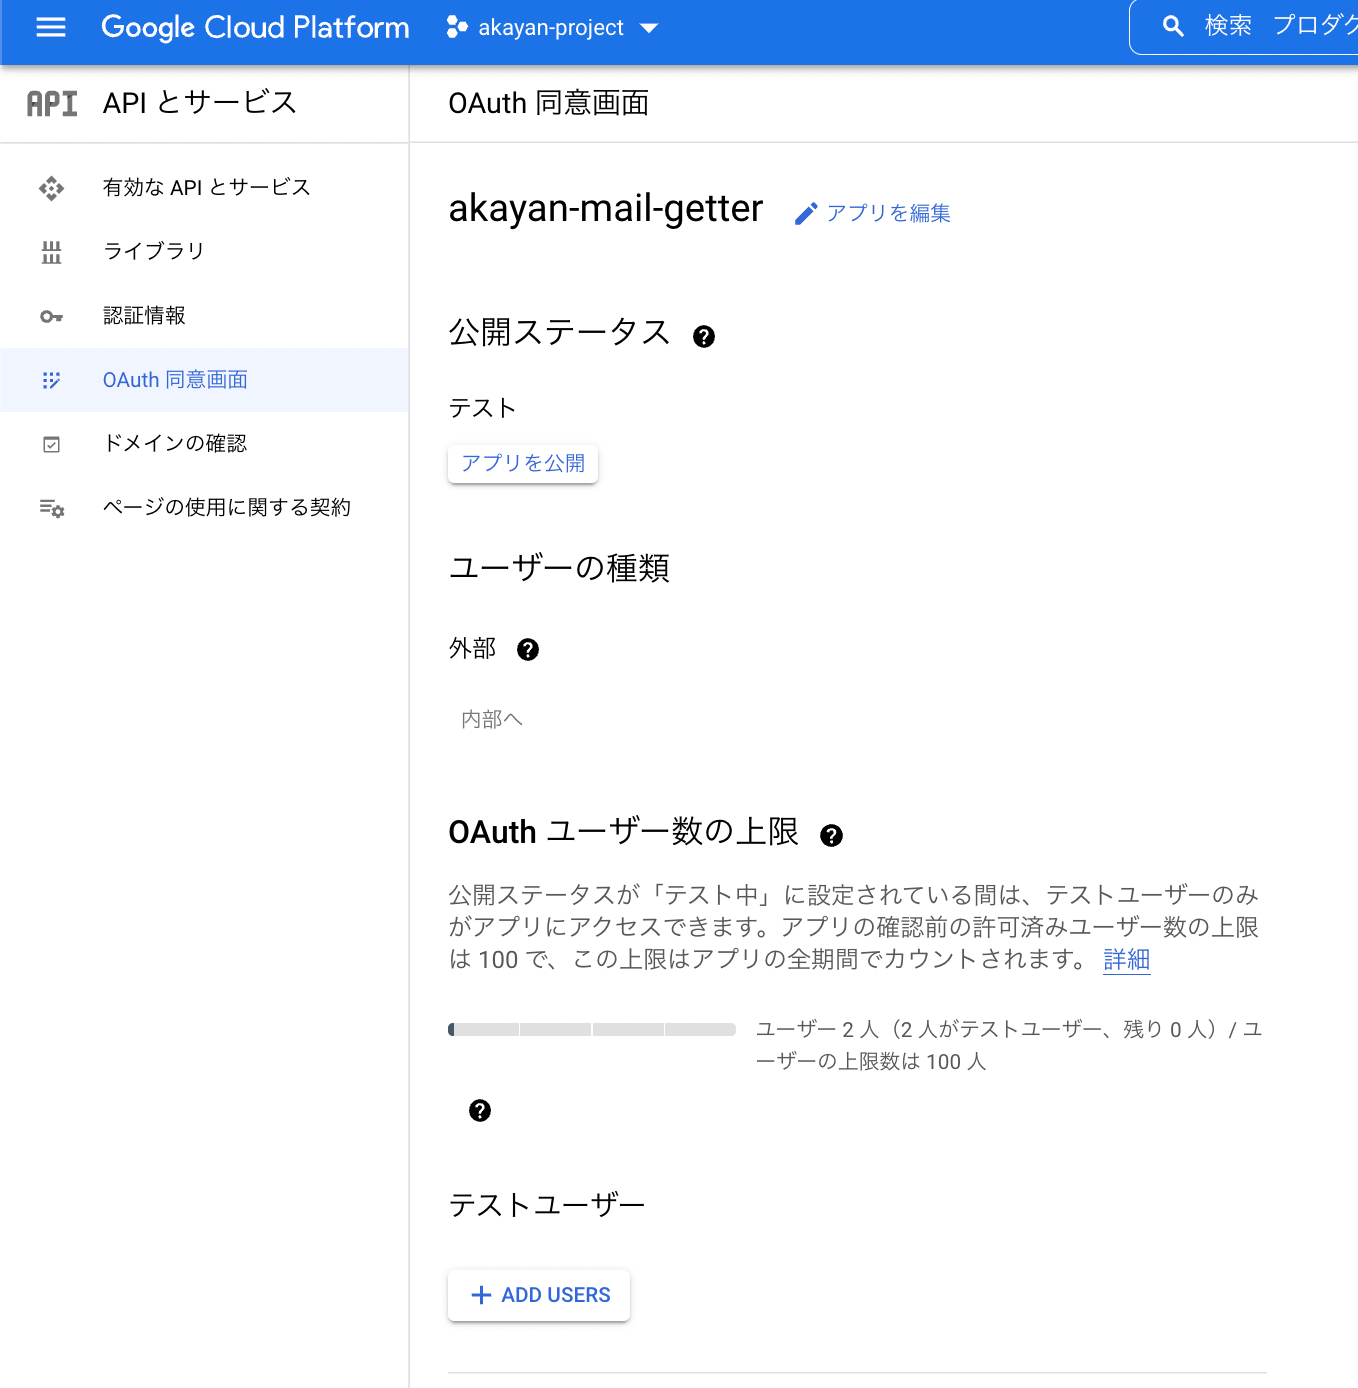Screen dimensions: 1358x1388
Task: Click the ライブラリ library icon
Action: tap(51, 252)
